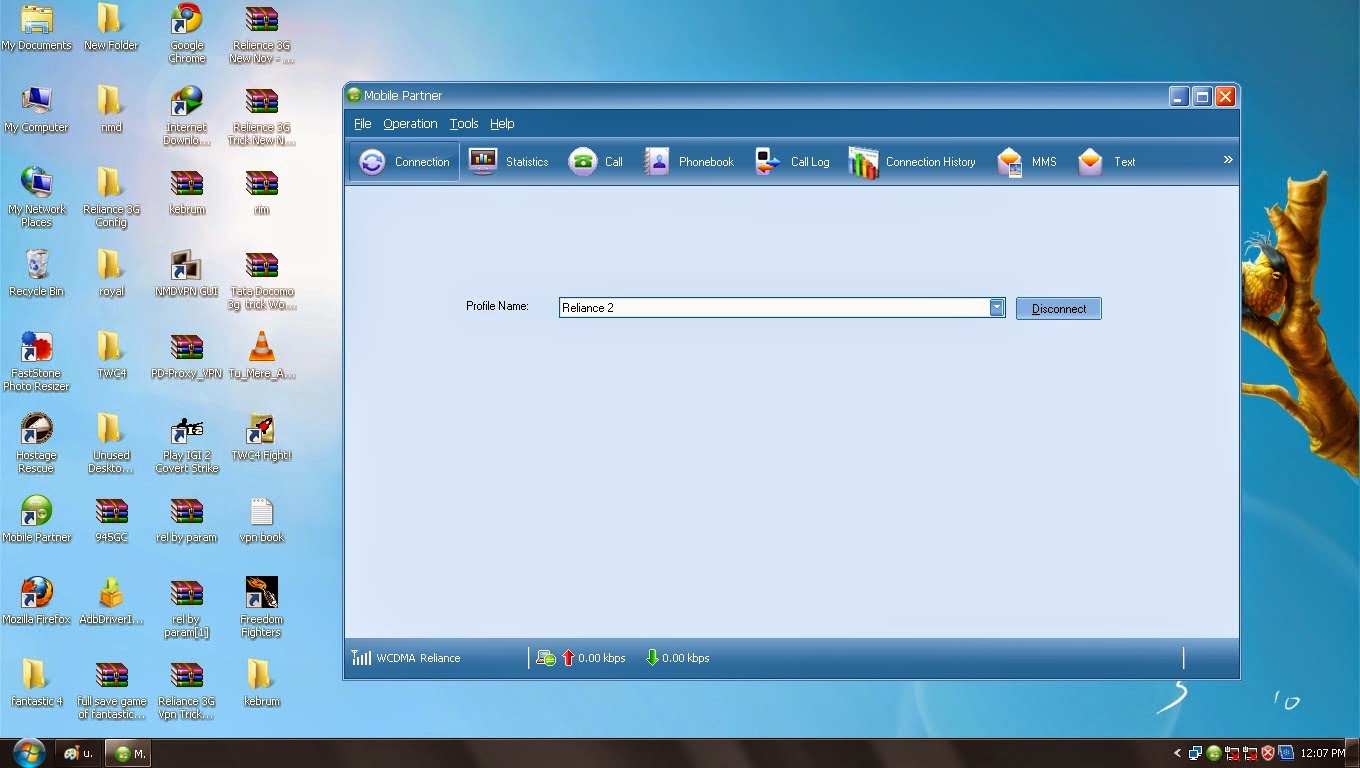Select the 'nmd' folder
The height and width of the screenshot is (768, 1360).
[111, 110]
